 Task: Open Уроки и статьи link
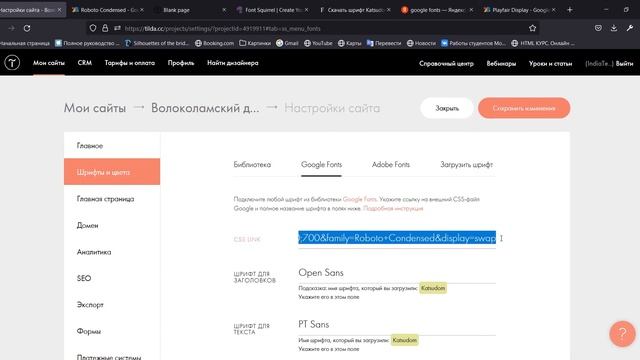(x=550, y=63)
